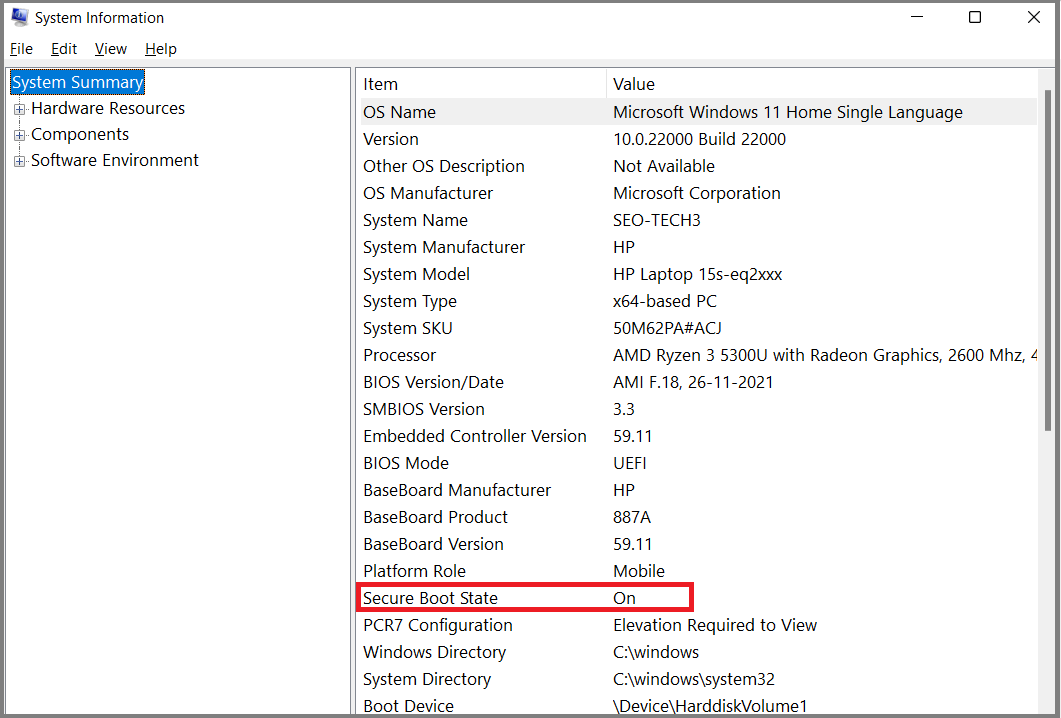Click the Elevation Required to View value

715,625
